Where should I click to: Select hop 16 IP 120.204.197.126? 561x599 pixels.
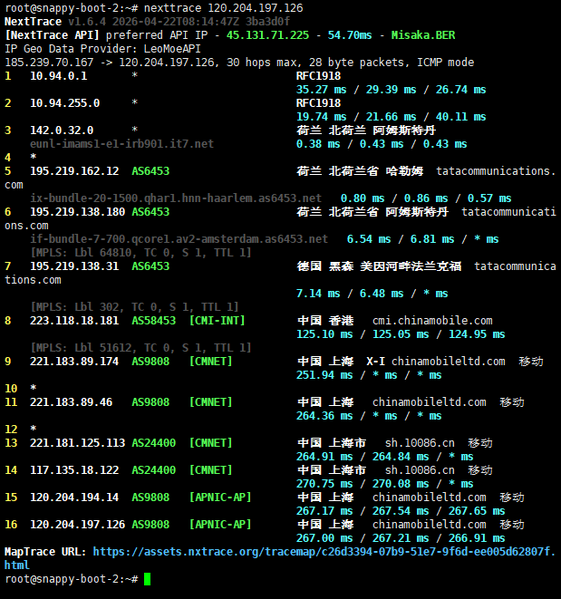pyautogui.click(x=78, y=525)
